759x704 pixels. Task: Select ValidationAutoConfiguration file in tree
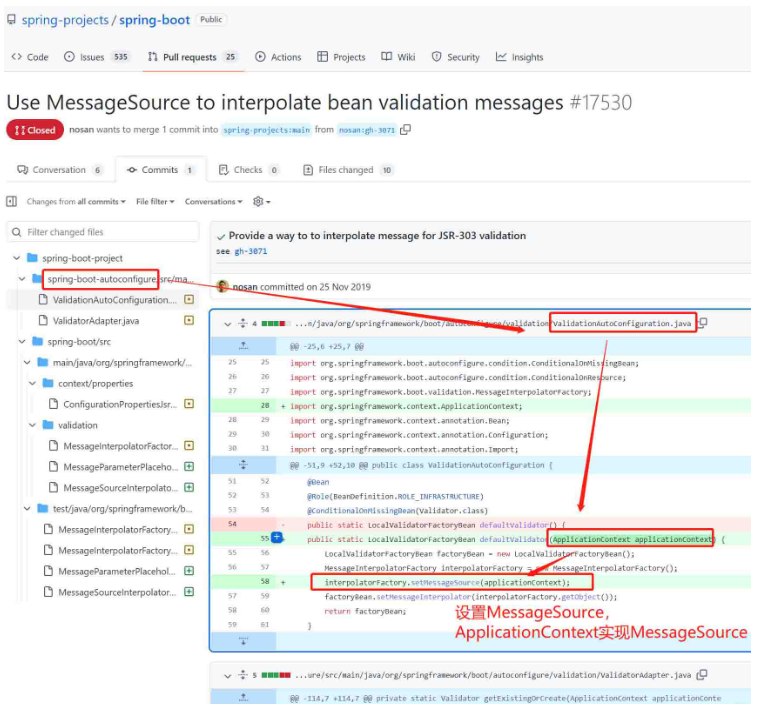click(115, 300)
